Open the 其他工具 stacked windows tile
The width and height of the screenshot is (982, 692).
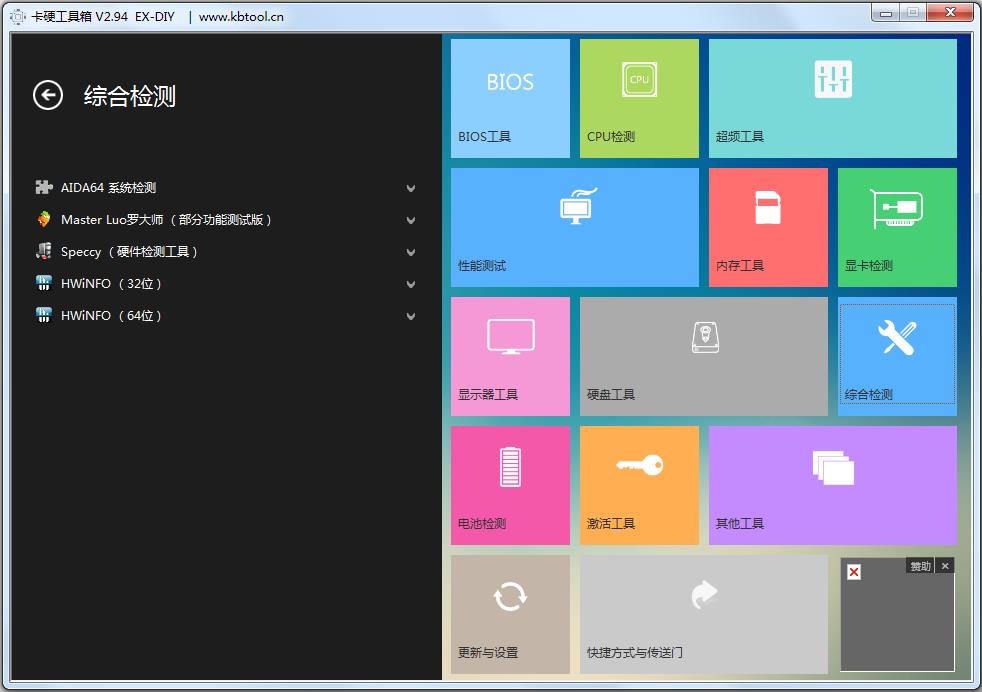click(x=832, y=485)
